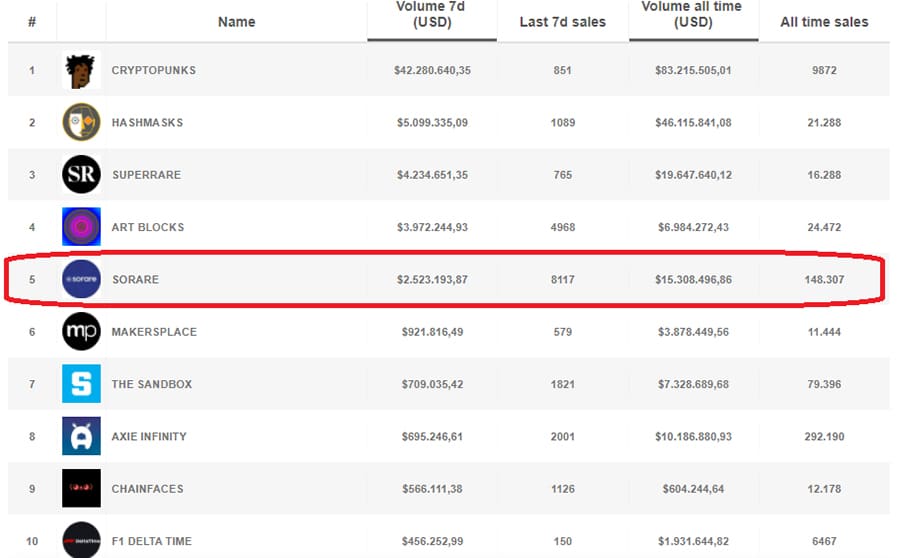Click the $456.252,99 volume cell
The width and height of the screenshot is (900, 558).
pyautogui.click(x=432, y=540)
